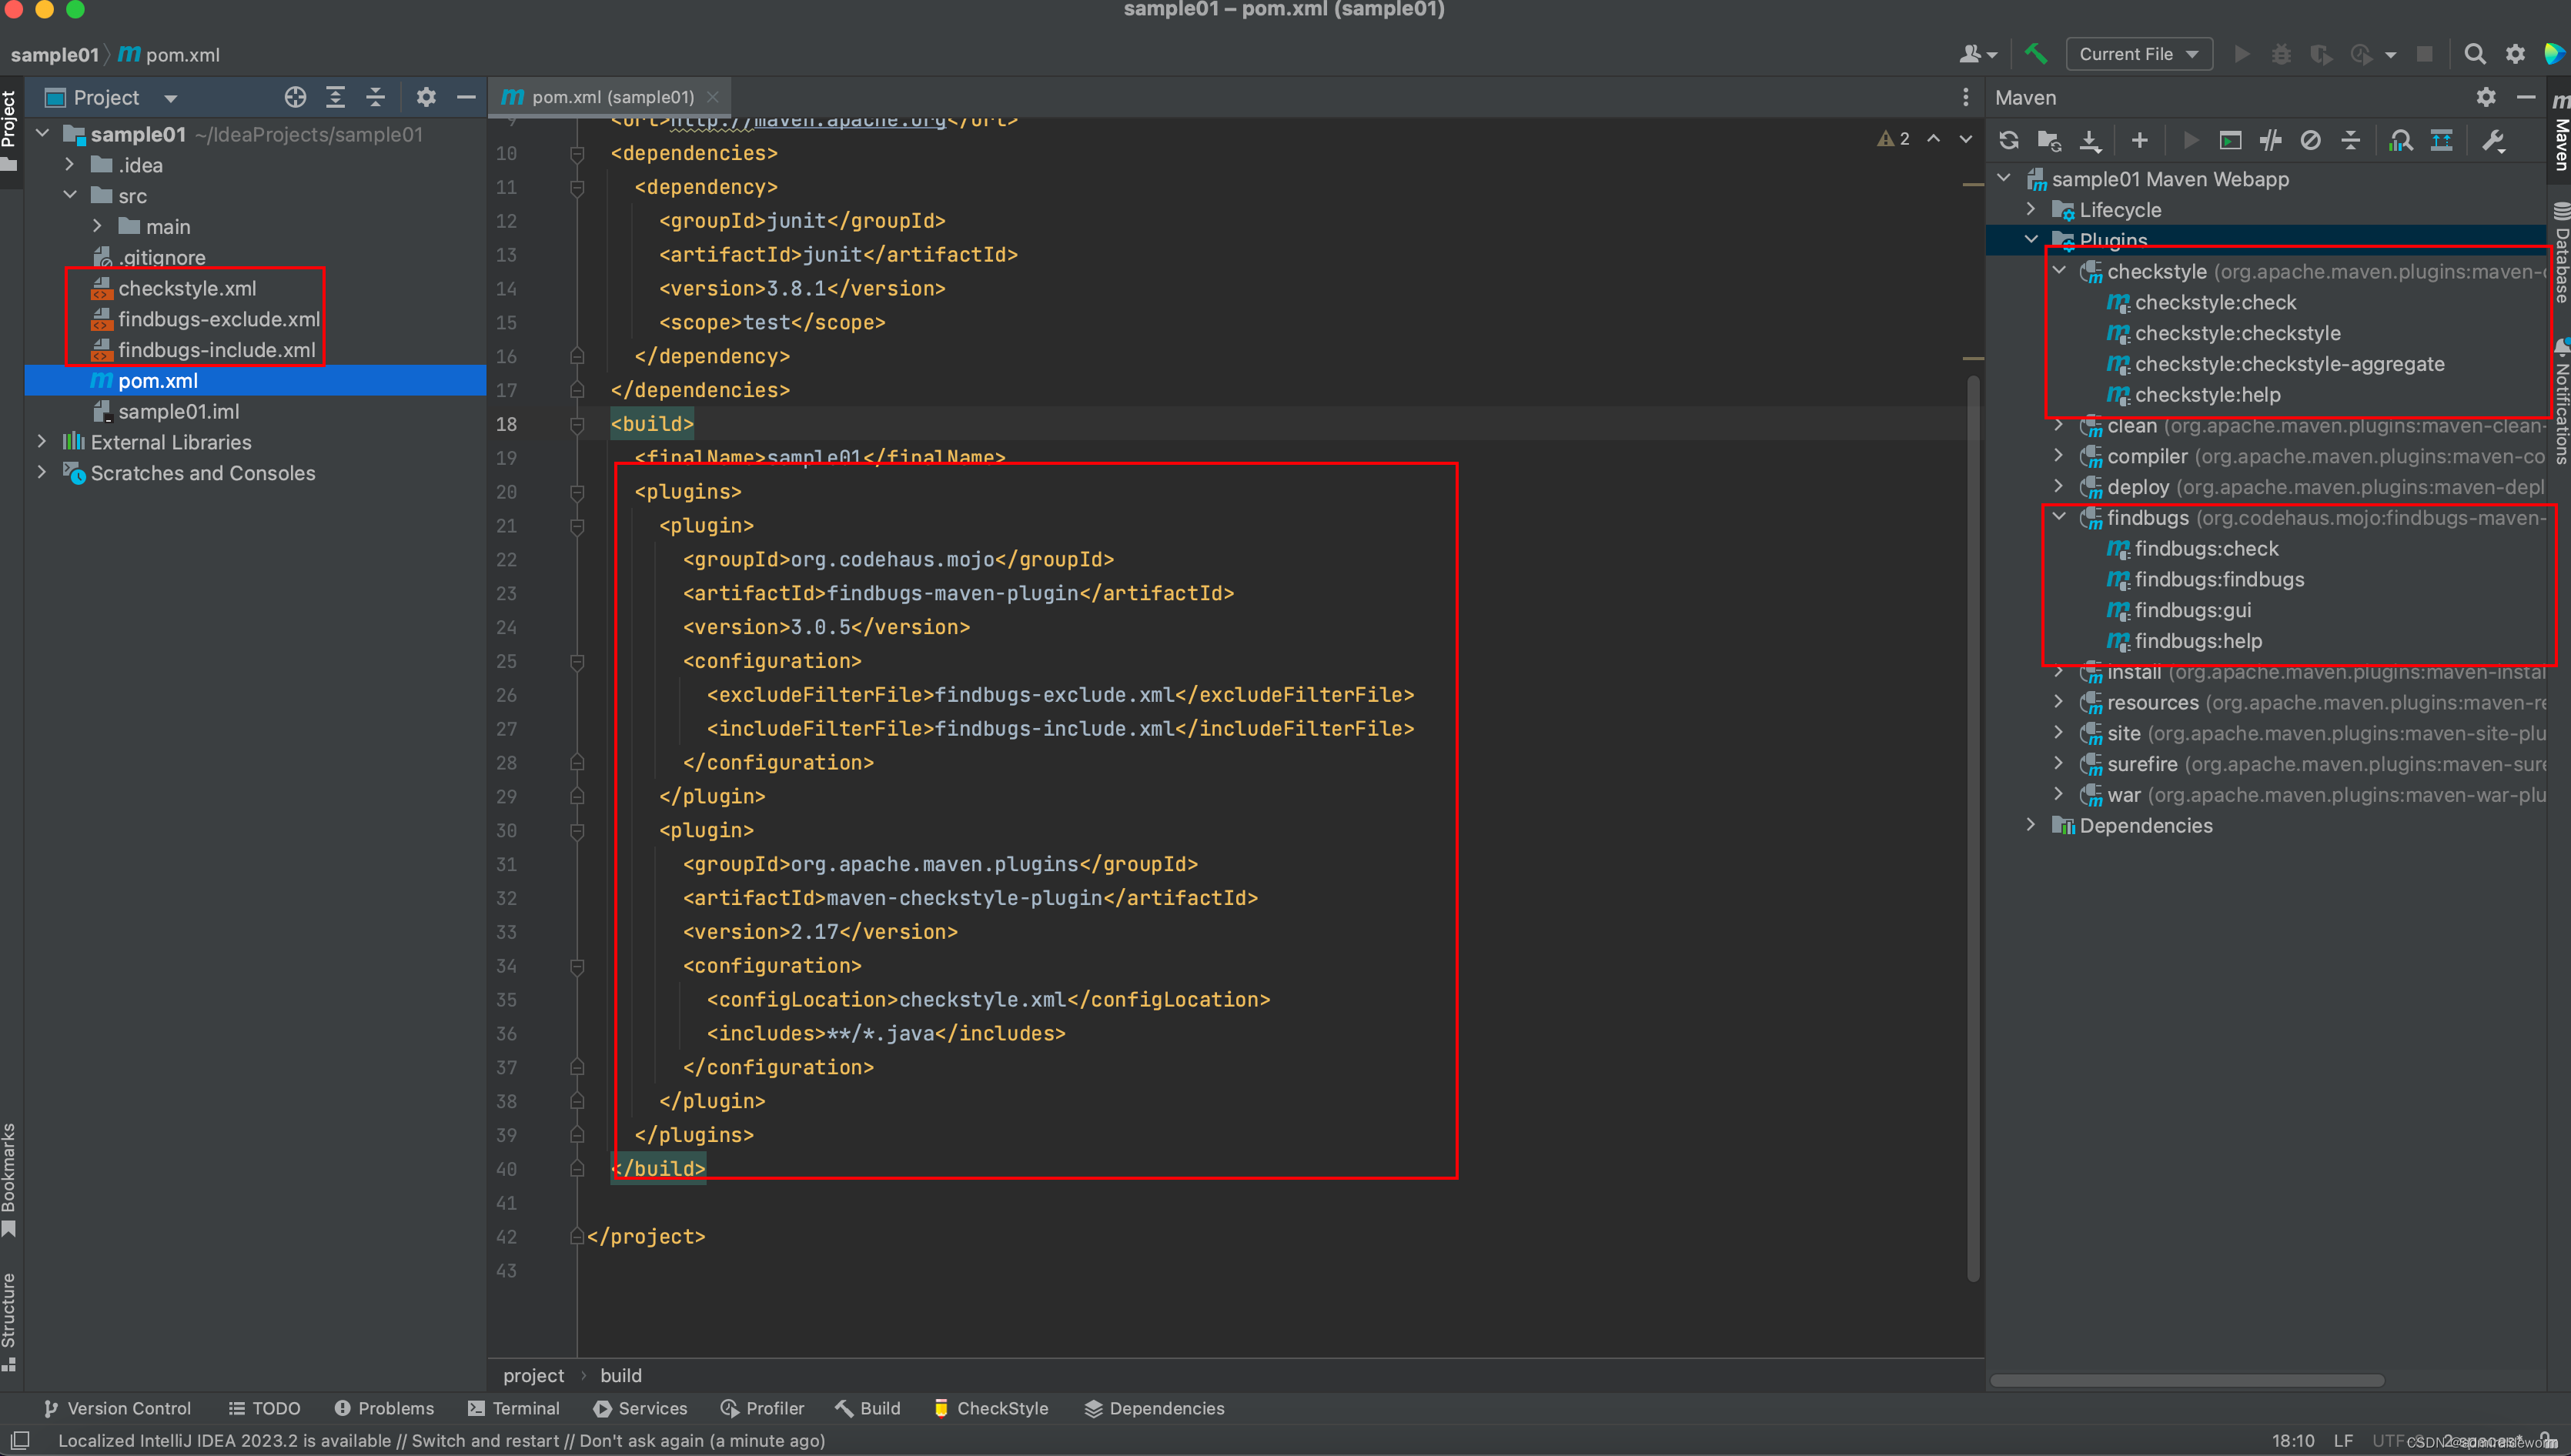
Task: Open Maven settings wrench icon
Action: 2493,140
